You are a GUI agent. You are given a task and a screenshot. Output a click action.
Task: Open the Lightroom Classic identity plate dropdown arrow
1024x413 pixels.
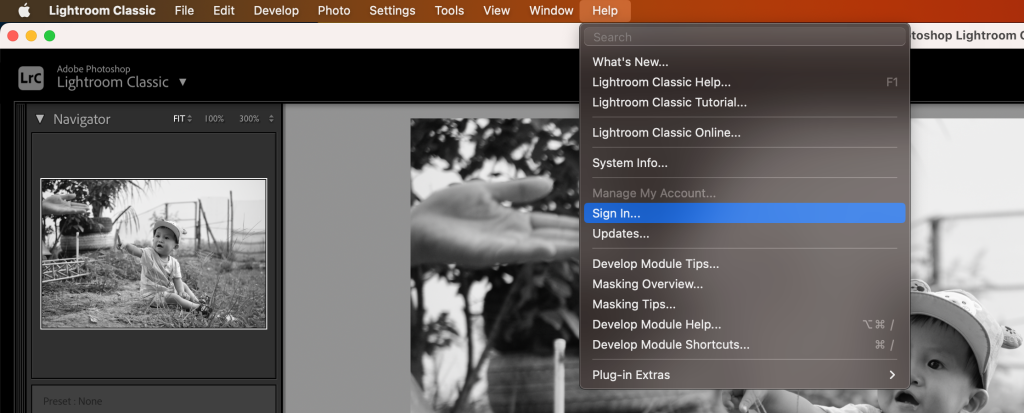click(183, 82)
